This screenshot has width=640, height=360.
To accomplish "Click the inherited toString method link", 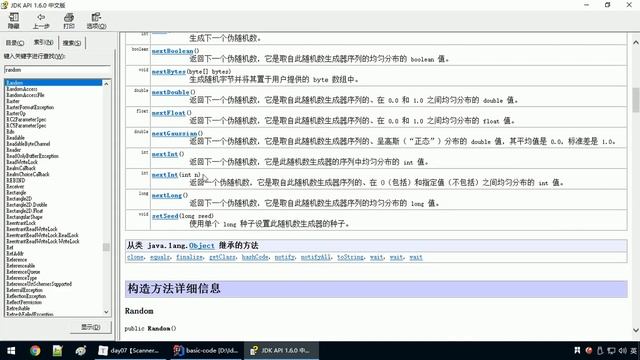I will [350, 257].
